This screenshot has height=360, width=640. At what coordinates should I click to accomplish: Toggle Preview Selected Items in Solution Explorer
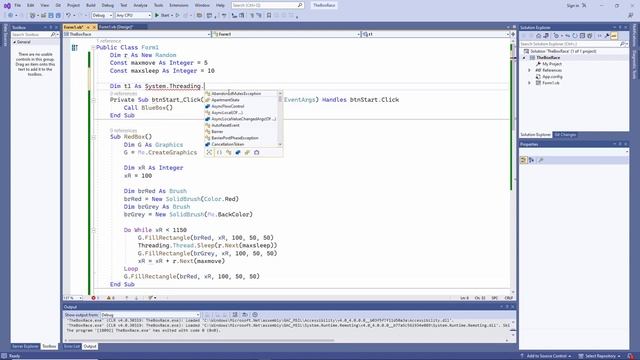click(x=614, y=36)
